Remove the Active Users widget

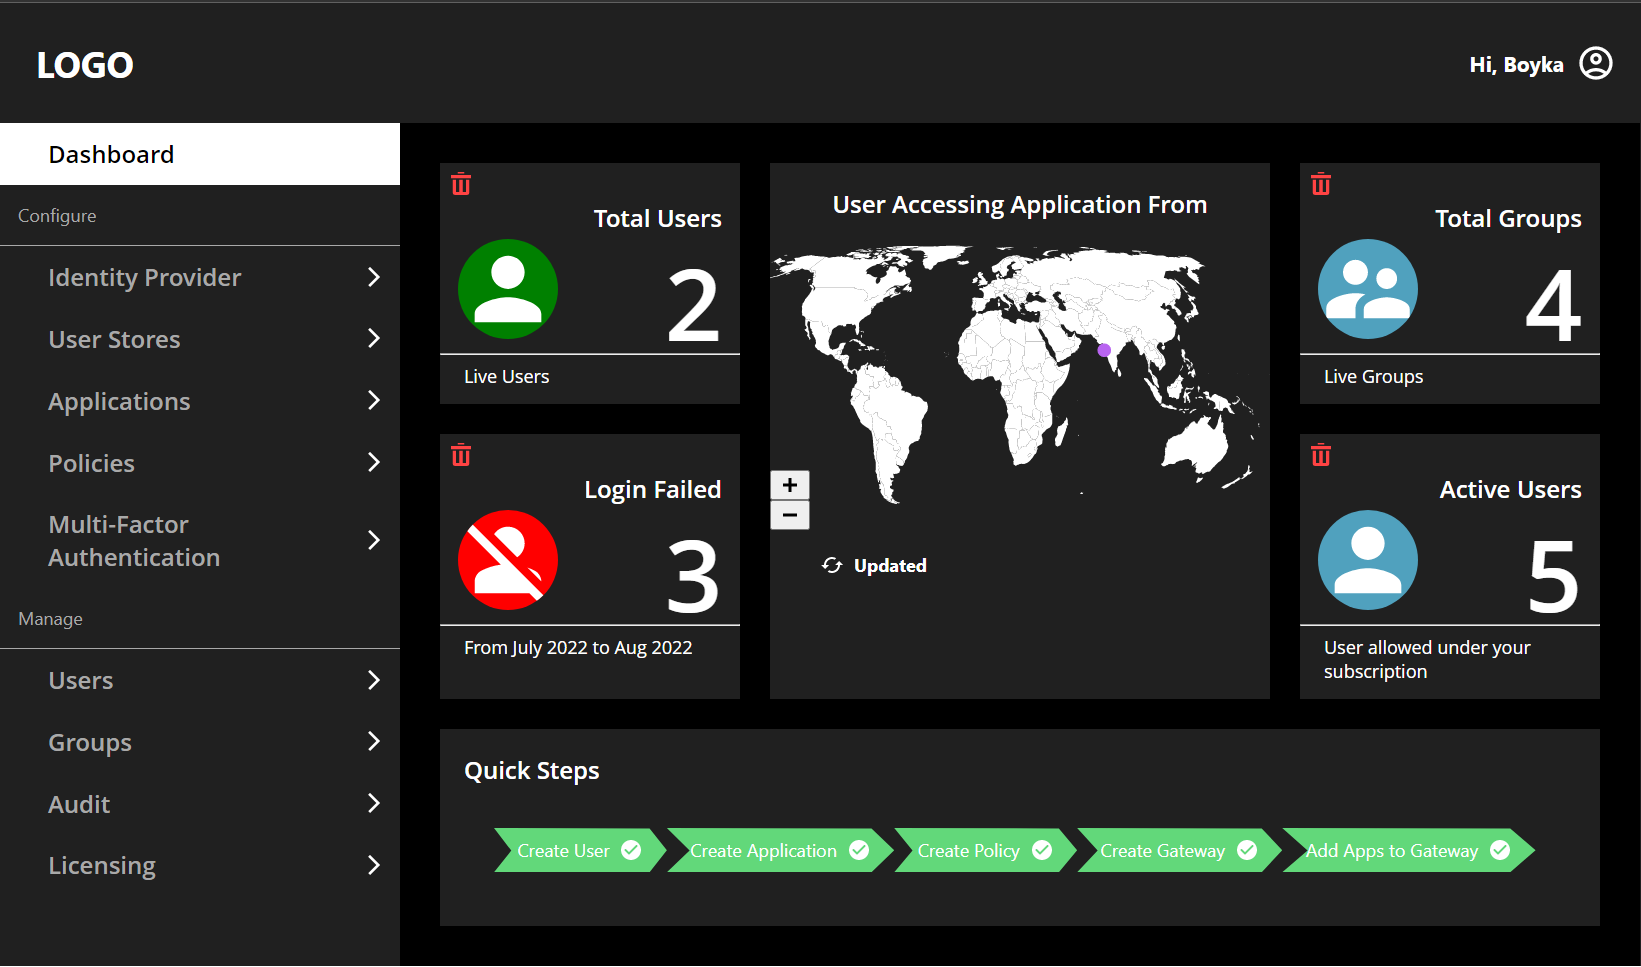[x=1321, y=455]
